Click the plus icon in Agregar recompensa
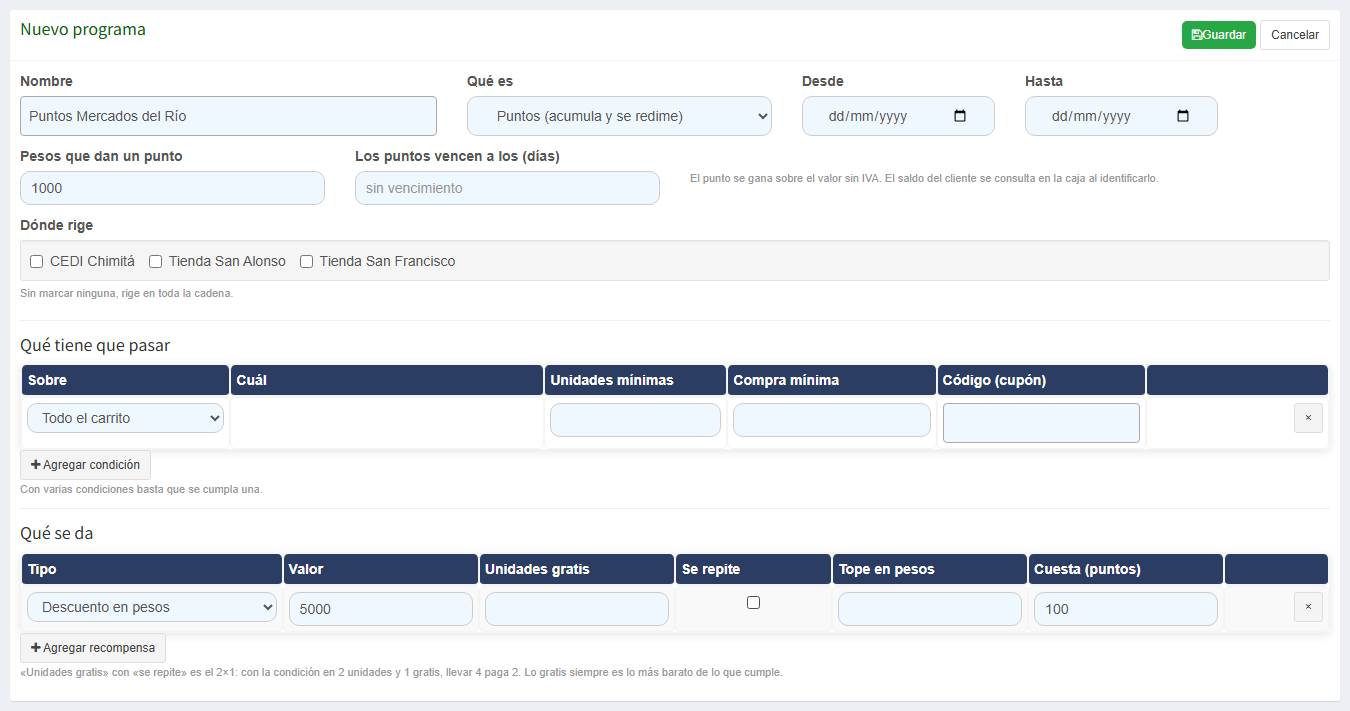1350x711 pixels. (36, 648)
